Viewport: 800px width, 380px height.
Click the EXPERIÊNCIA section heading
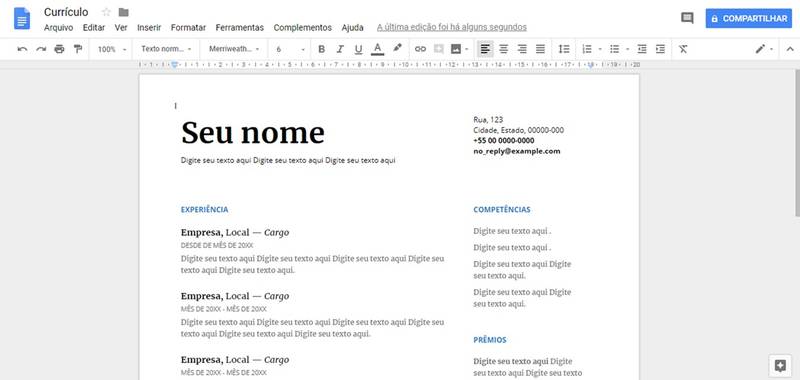(205, 210)
